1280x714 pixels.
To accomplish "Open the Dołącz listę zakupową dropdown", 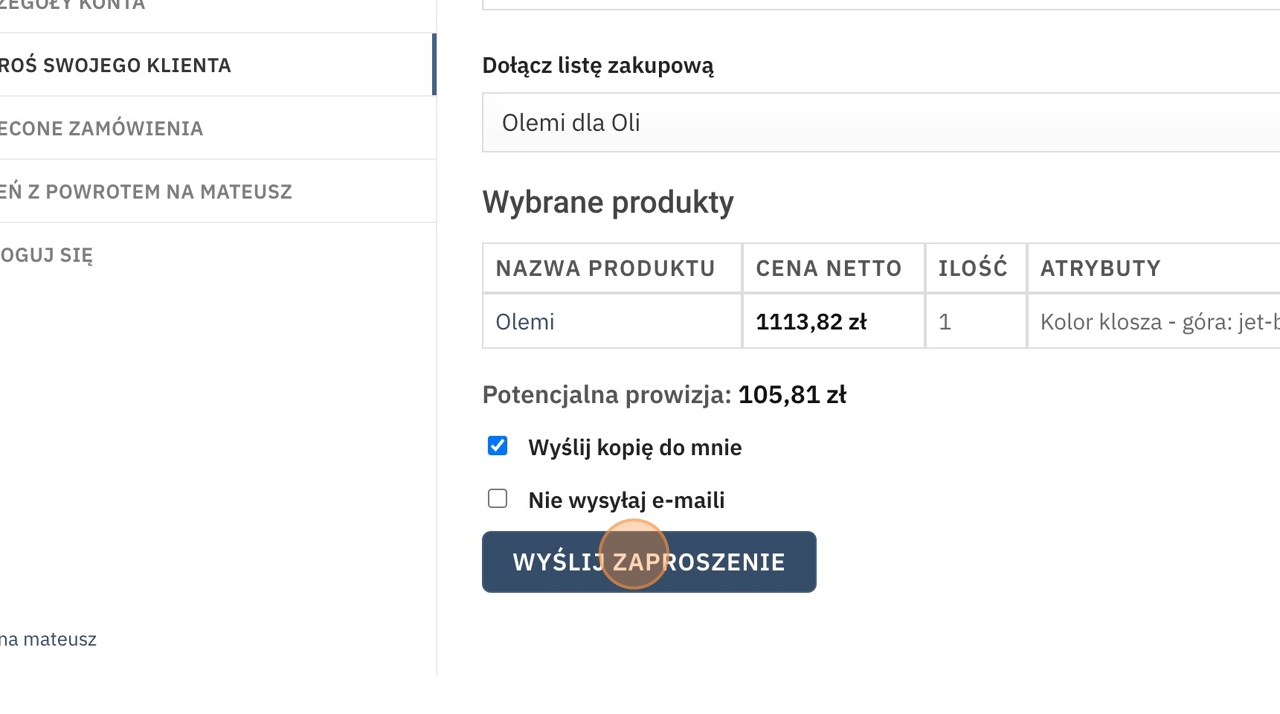I will point(880,123).
